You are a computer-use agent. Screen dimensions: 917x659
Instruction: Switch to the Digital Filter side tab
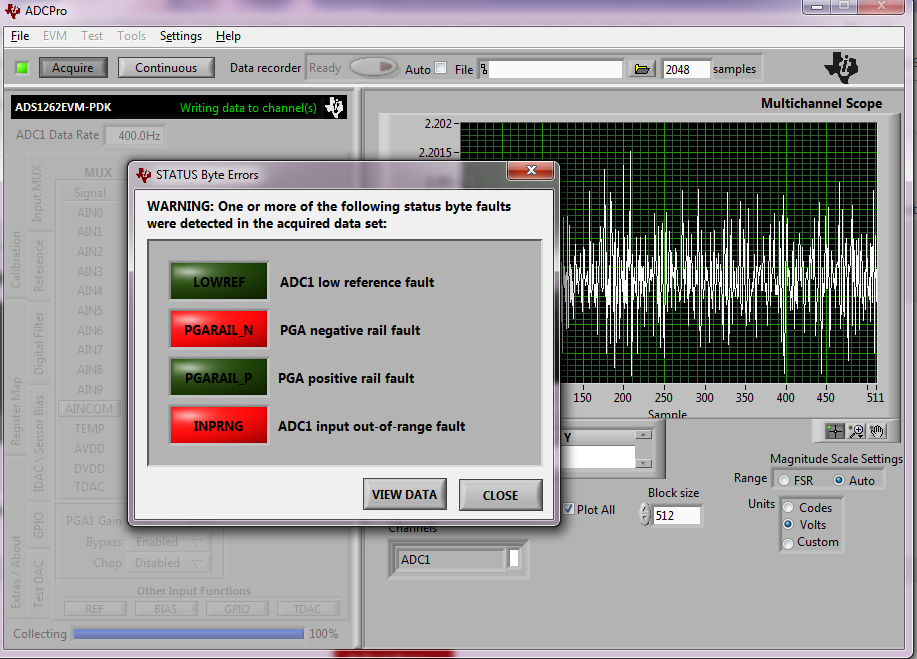tap(39, 343)
